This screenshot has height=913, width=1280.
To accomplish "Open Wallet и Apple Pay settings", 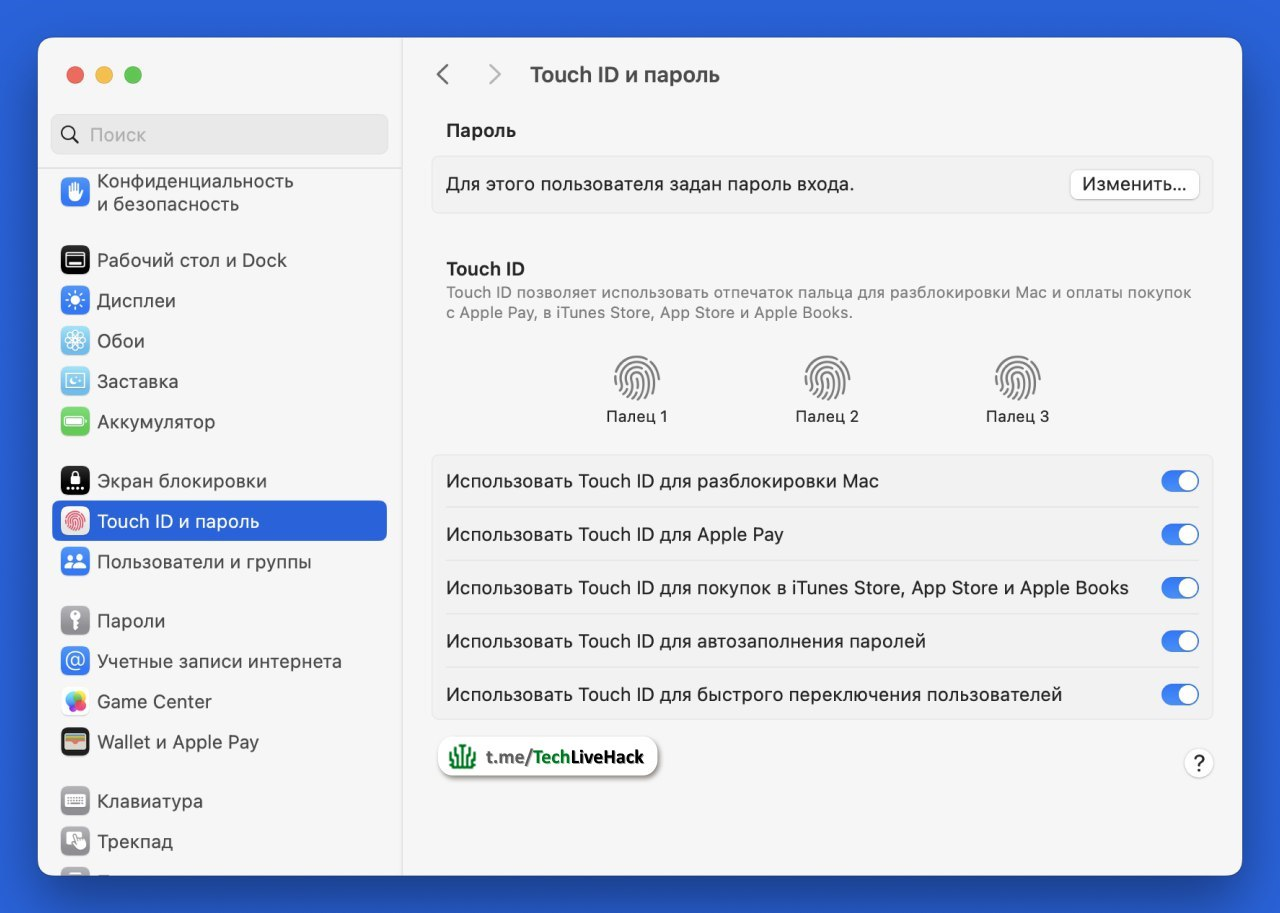I will [219, 742].
